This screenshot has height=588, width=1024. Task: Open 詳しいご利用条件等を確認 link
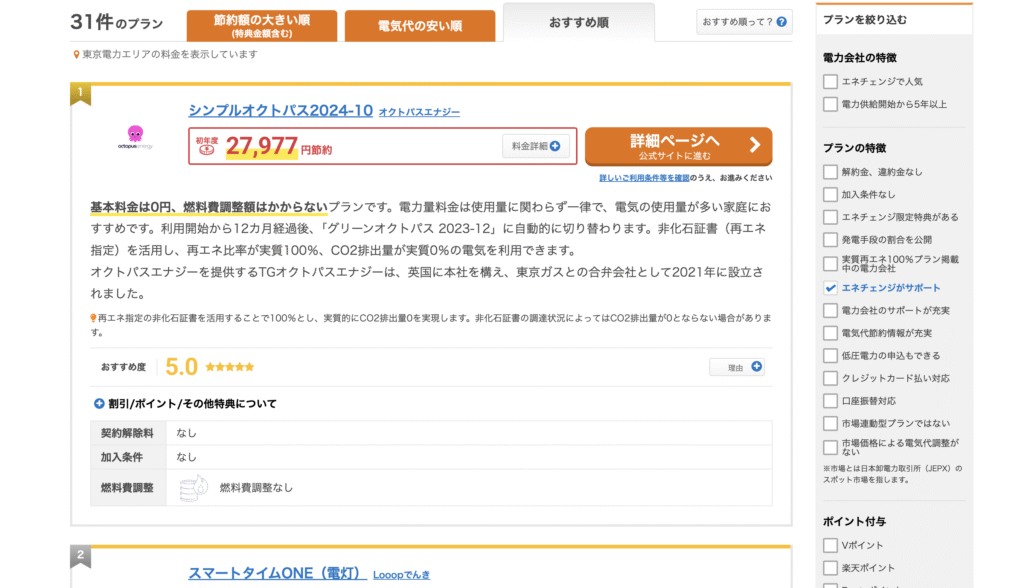pyautogui.click(x=644, y=178)
